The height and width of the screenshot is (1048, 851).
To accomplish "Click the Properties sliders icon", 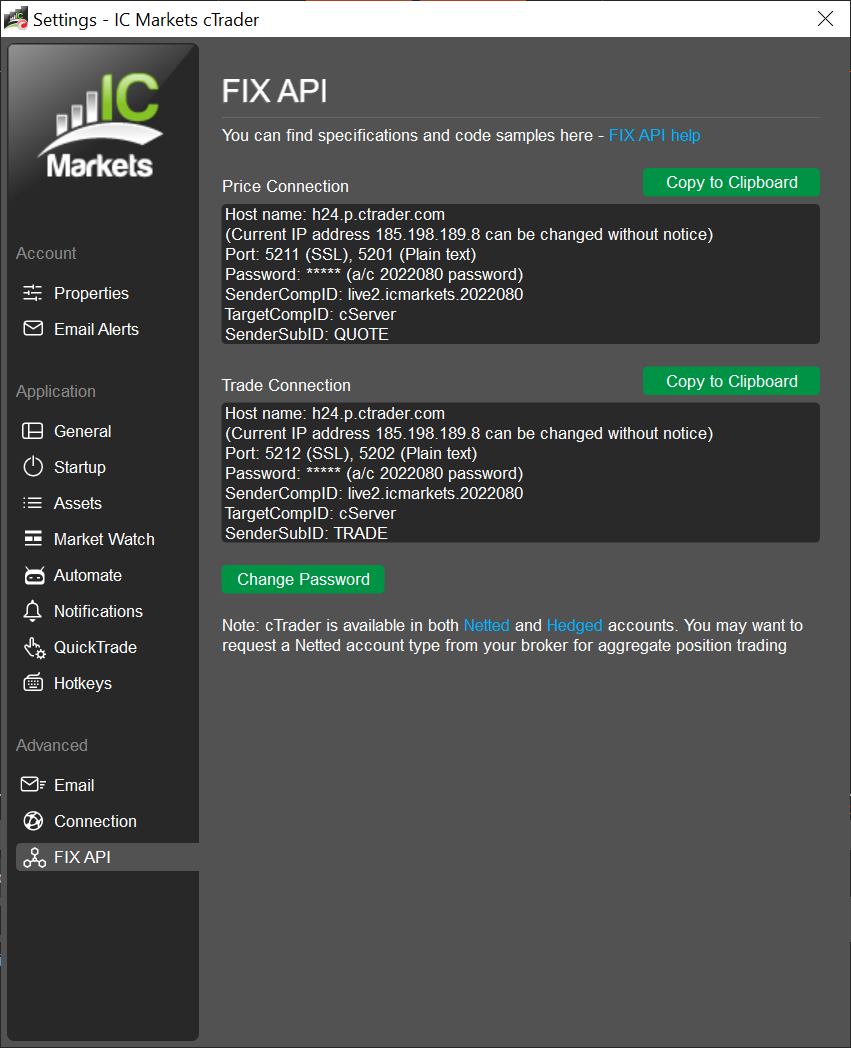I will (x=33, y=293).
